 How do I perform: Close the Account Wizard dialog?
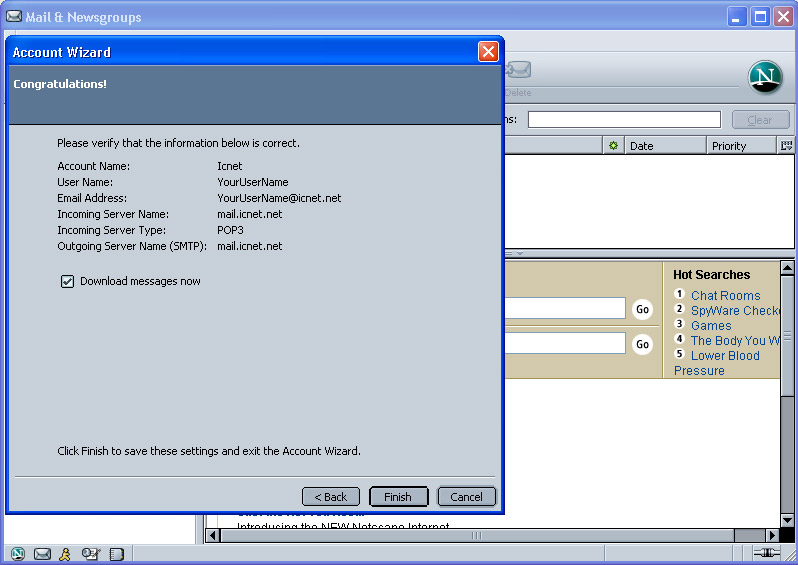(488, 51)
